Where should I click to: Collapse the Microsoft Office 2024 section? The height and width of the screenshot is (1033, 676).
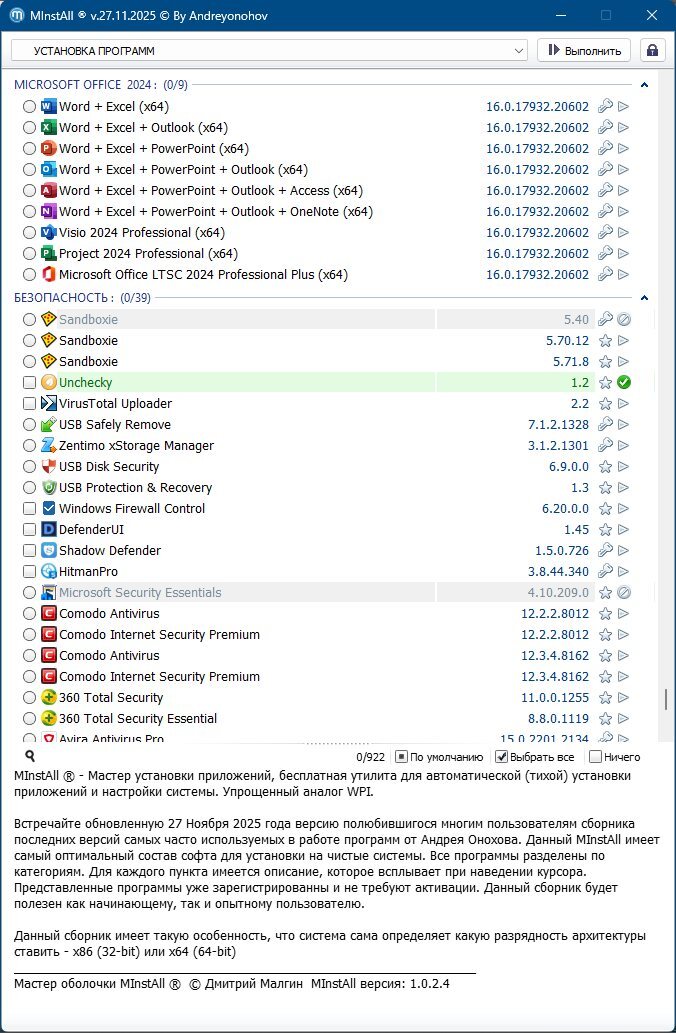[x=645, y=86]
